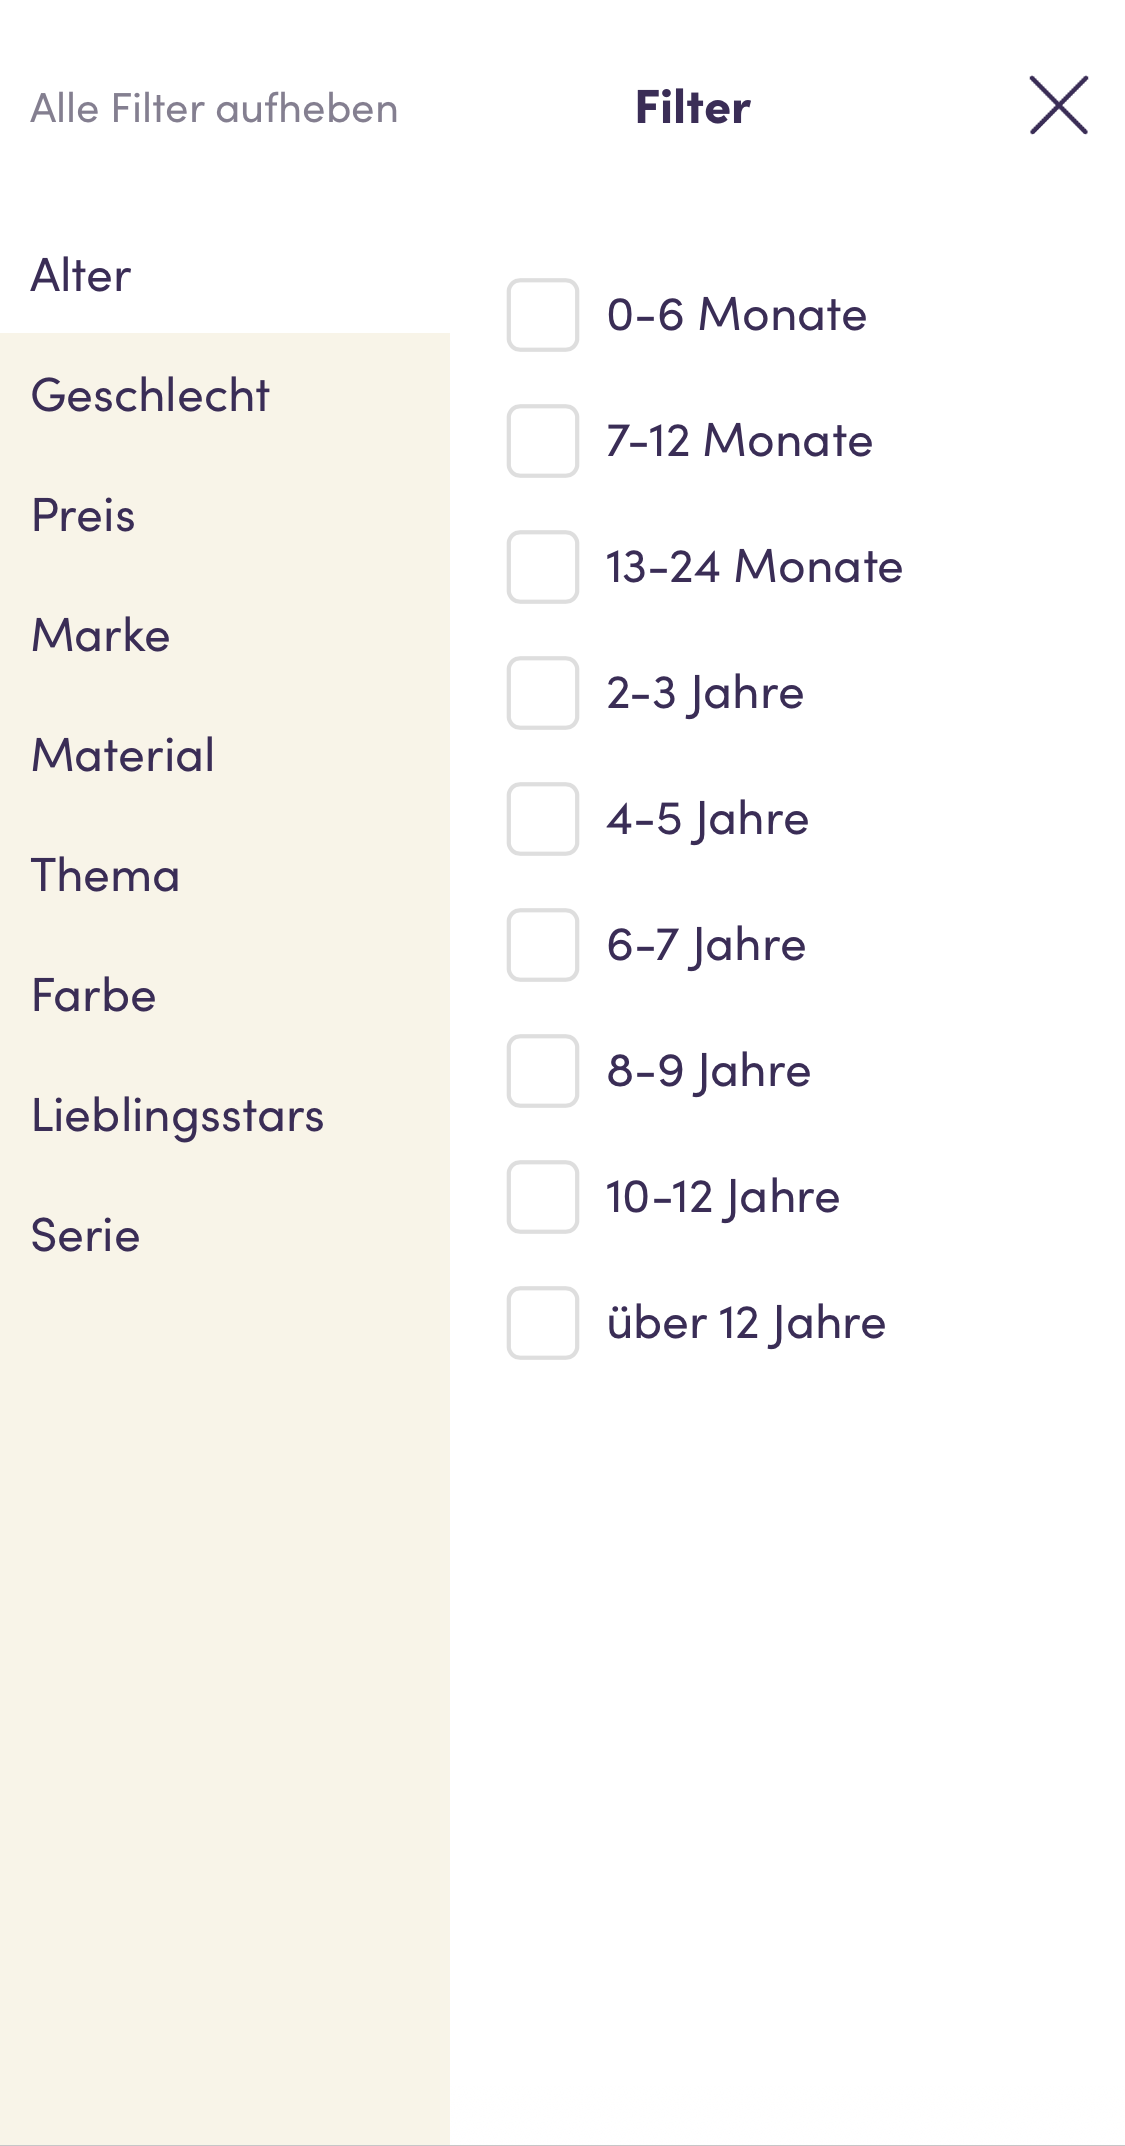The height and width of the screenshot is (2146, 1125).
Task: Check the 0-6 Monate checkbox
Action: click(542, 315)
